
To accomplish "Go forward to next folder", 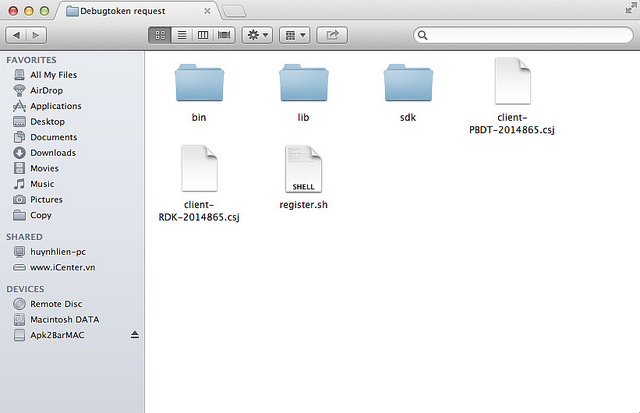I will click(36, 35).
